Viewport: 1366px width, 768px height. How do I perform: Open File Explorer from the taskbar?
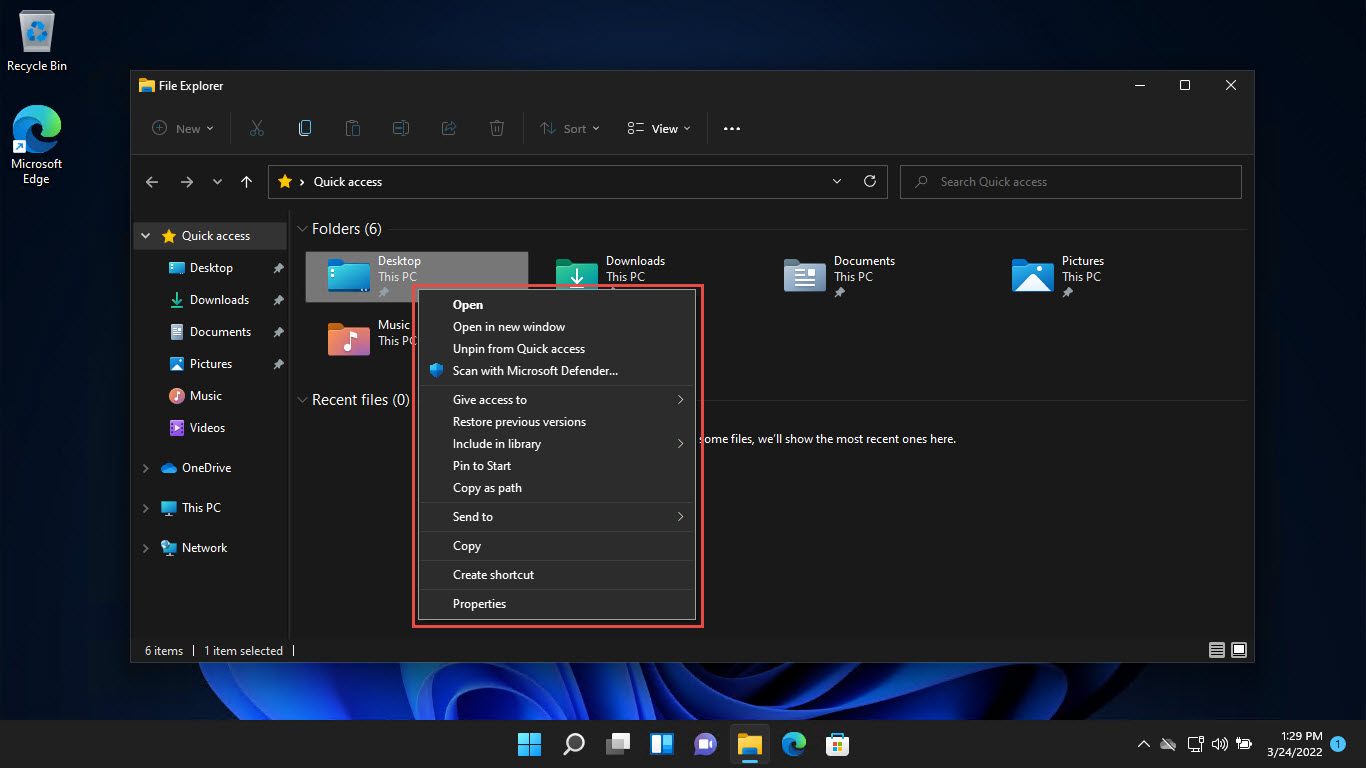[x=749, y=744]
